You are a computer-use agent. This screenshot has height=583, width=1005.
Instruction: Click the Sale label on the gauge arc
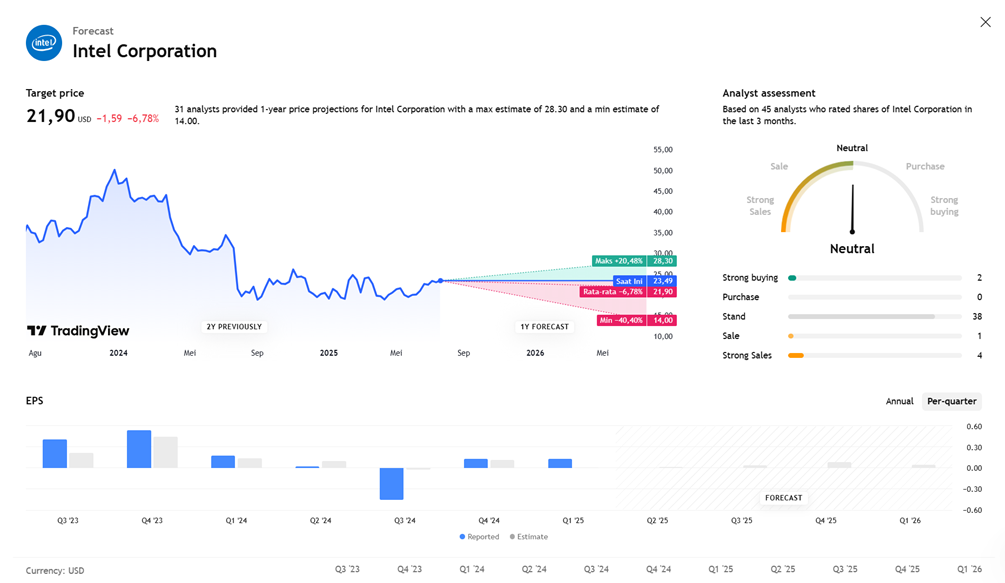(779, 167)
